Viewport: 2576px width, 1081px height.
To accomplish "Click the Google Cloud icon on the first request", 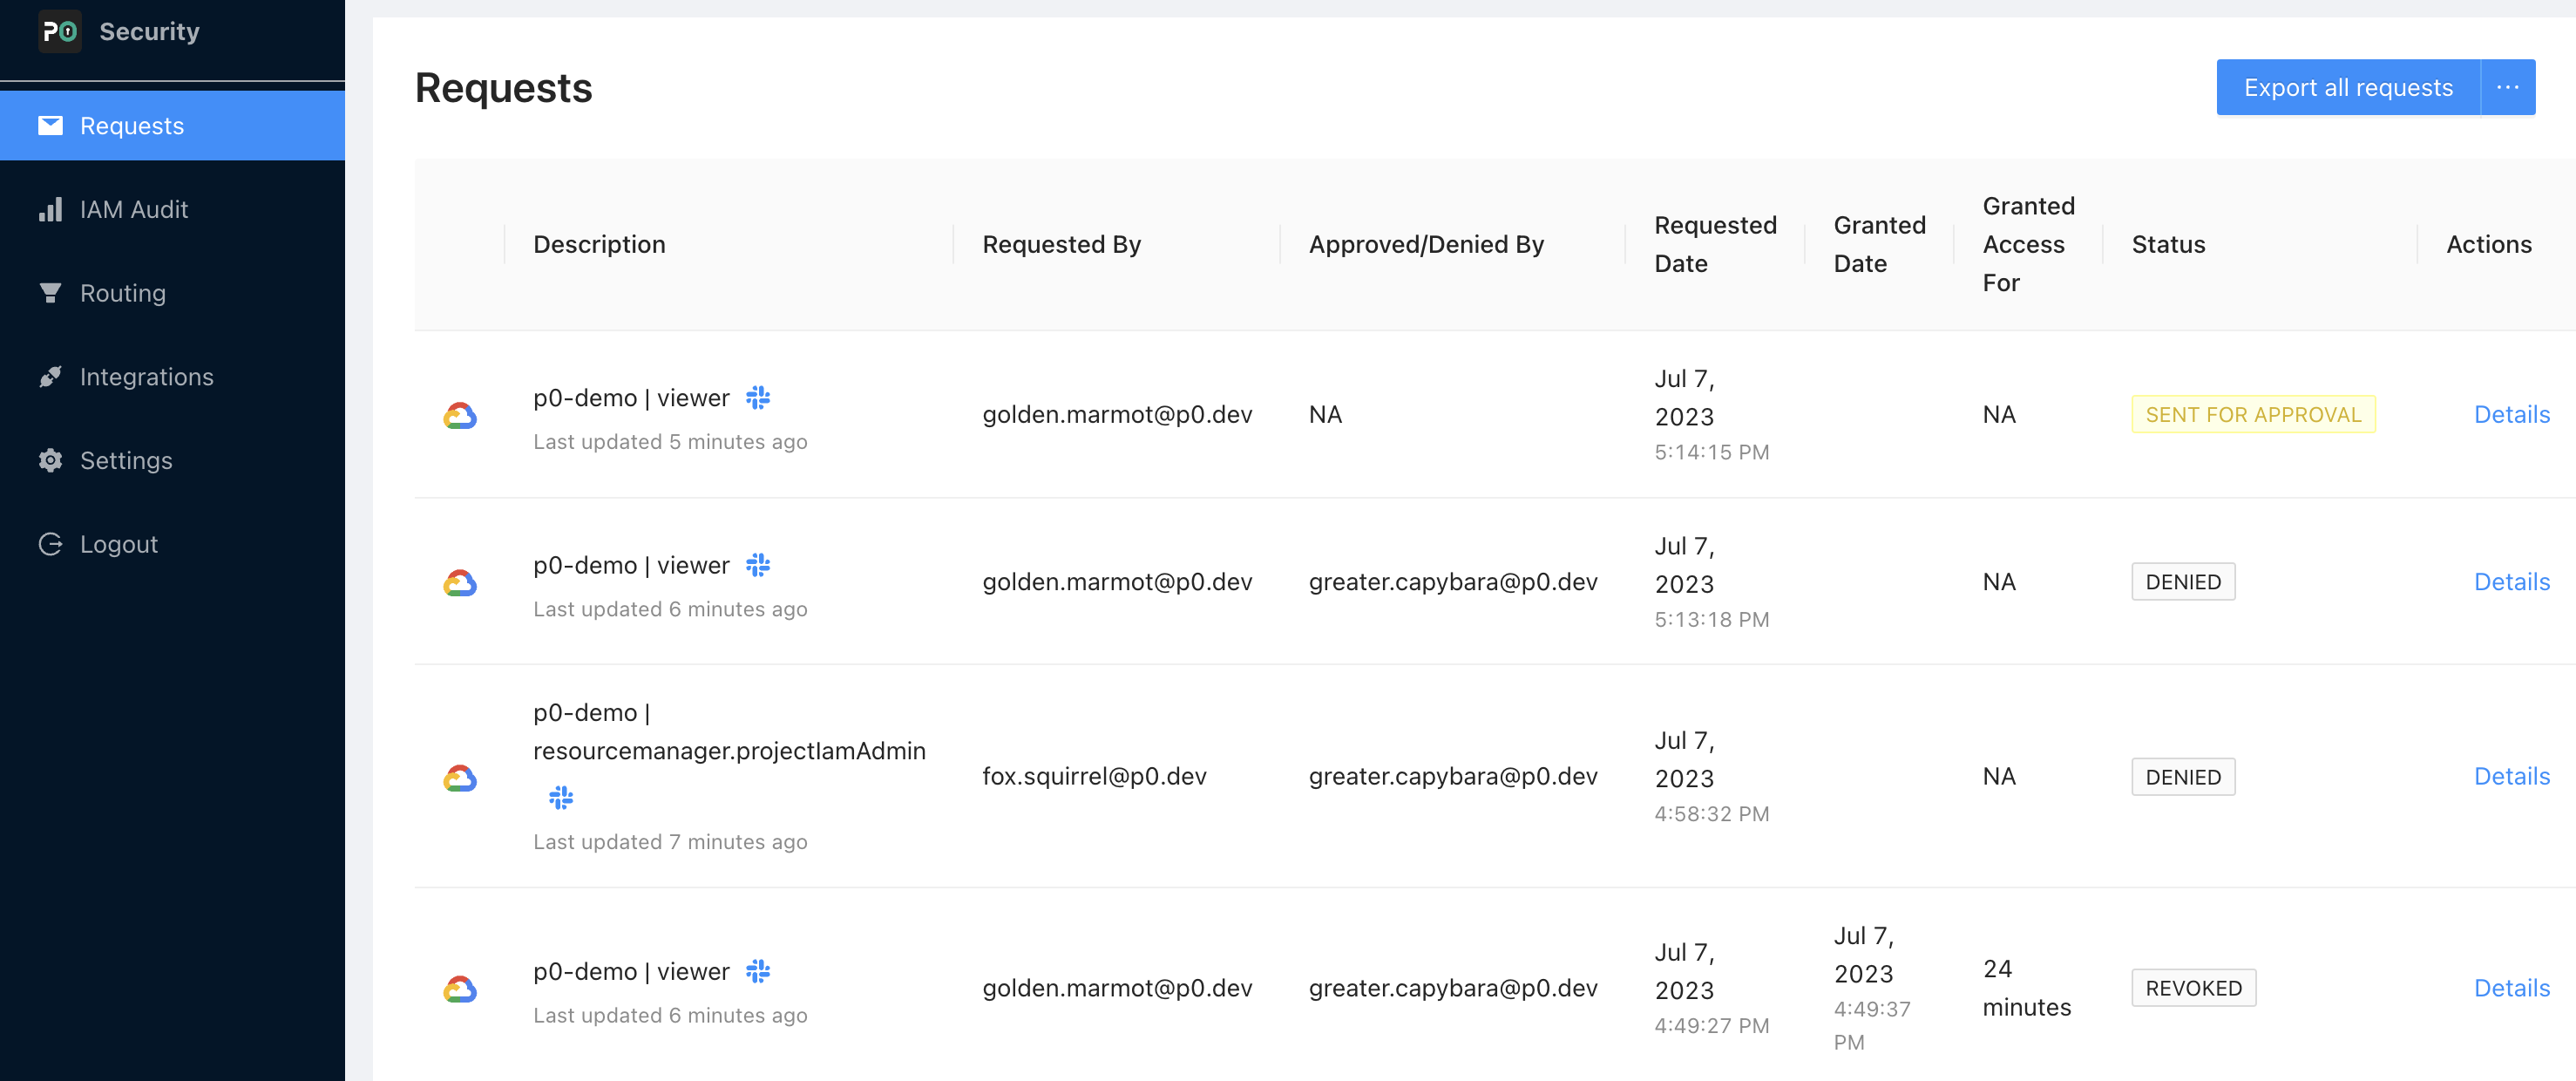I will point(460,415).
